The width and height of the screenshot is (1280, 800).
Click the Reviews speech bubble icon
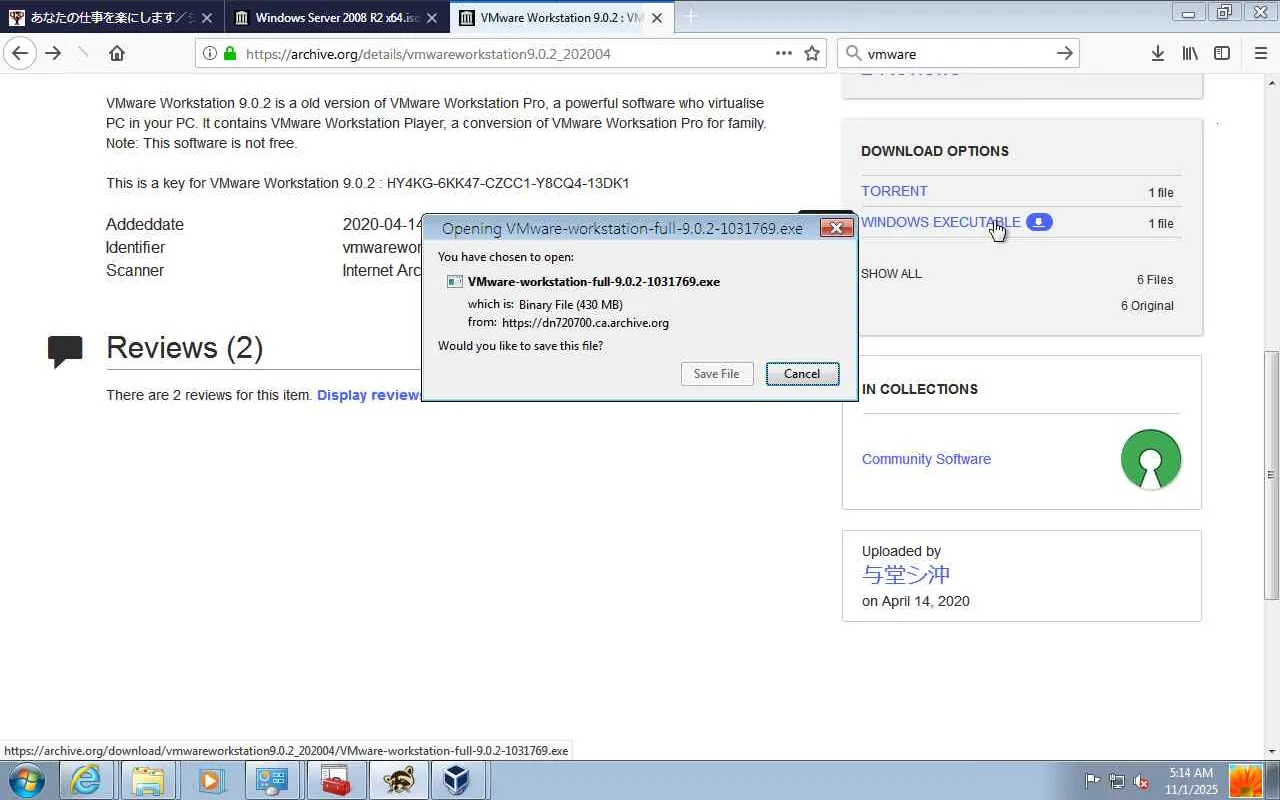pos(66,351)
